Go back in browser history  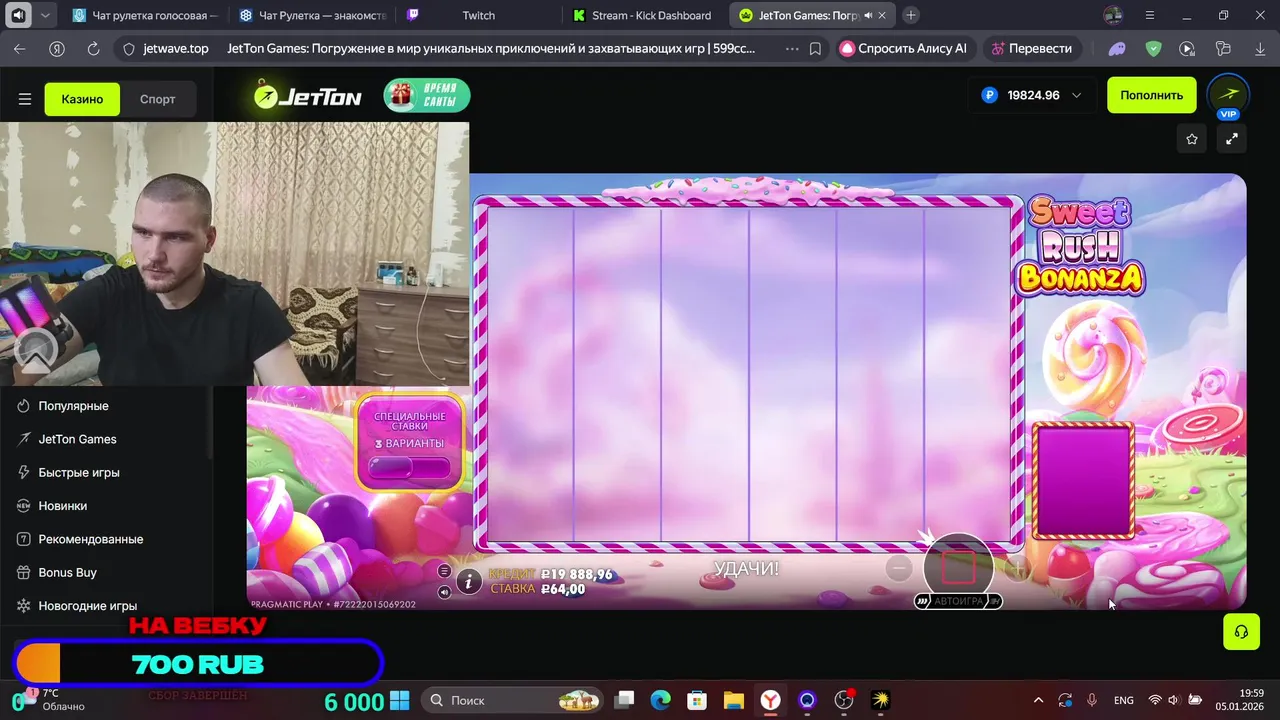tap(20, 48)
